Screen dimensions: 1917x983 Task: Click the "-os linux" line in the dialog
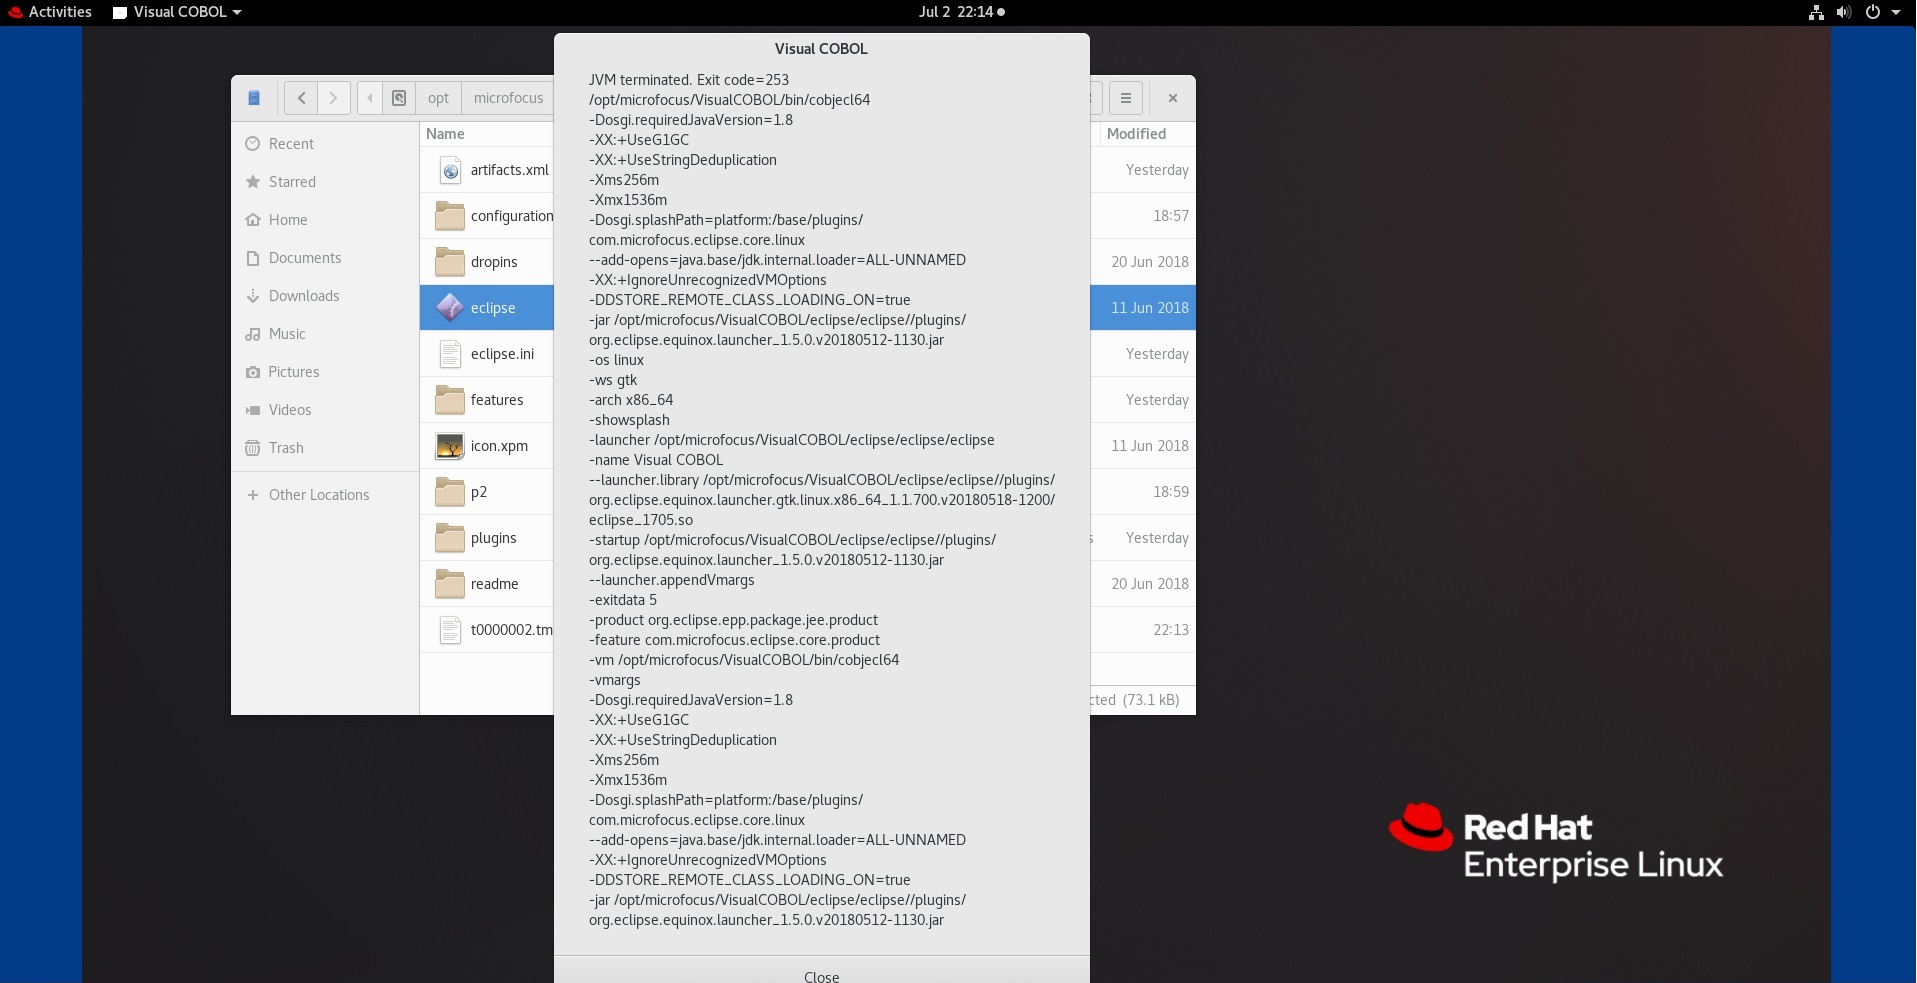pos(616,360)
